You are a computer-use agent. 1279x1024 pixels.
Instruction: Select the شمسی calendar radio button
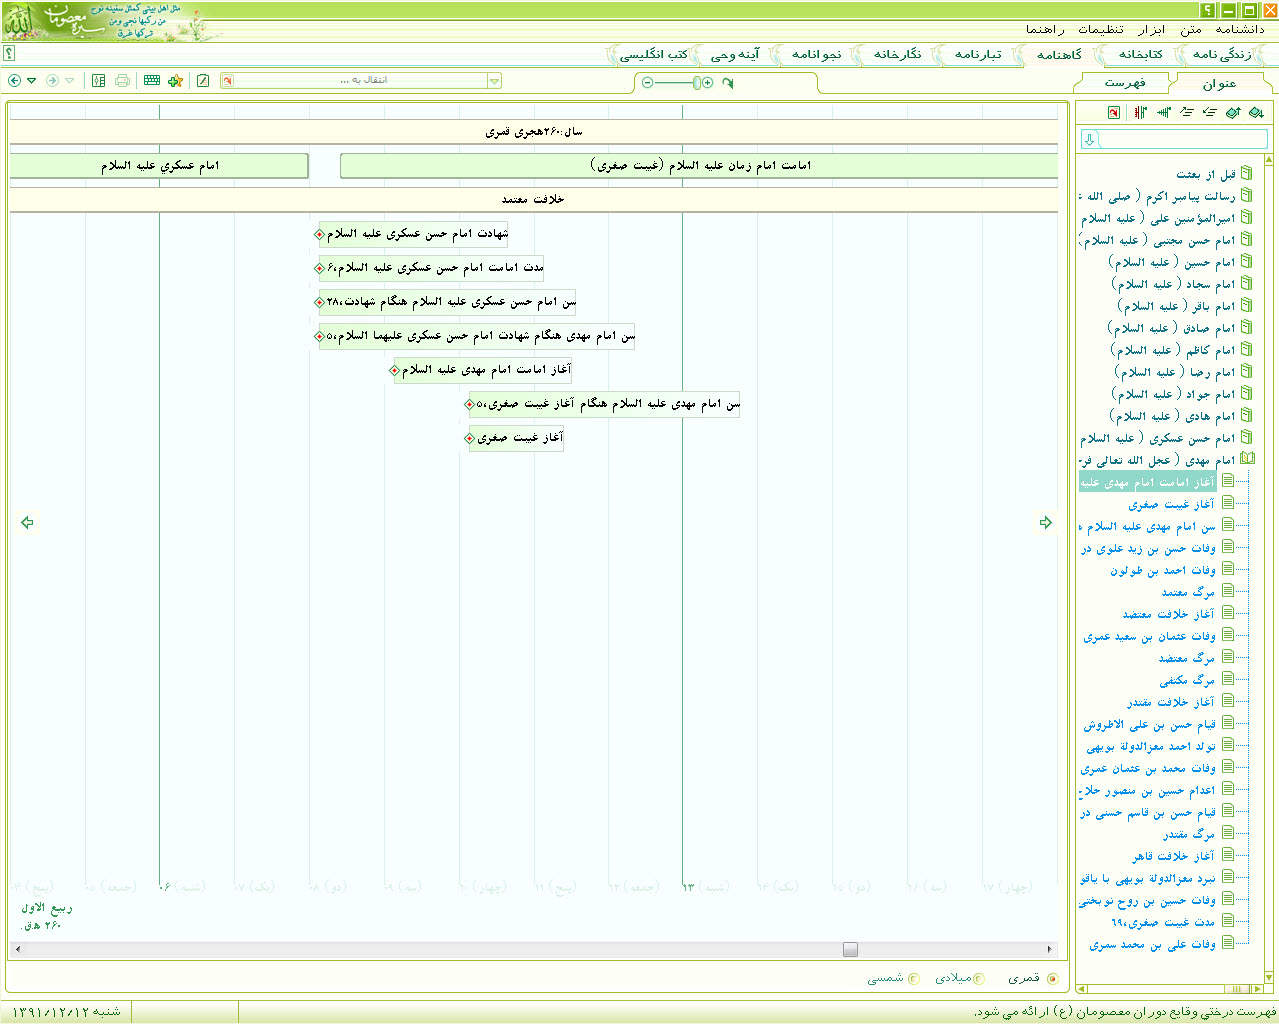pyautogui.click(x=912, y=979)
